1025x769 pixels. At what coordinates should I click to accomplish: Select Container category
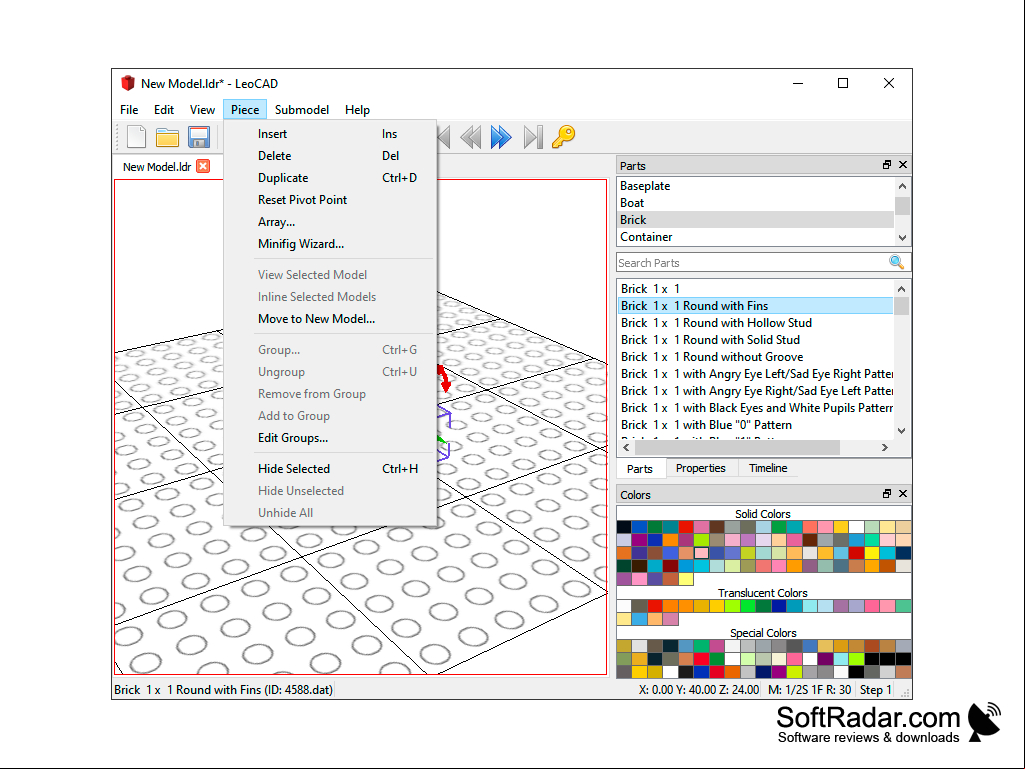[756, 237]
